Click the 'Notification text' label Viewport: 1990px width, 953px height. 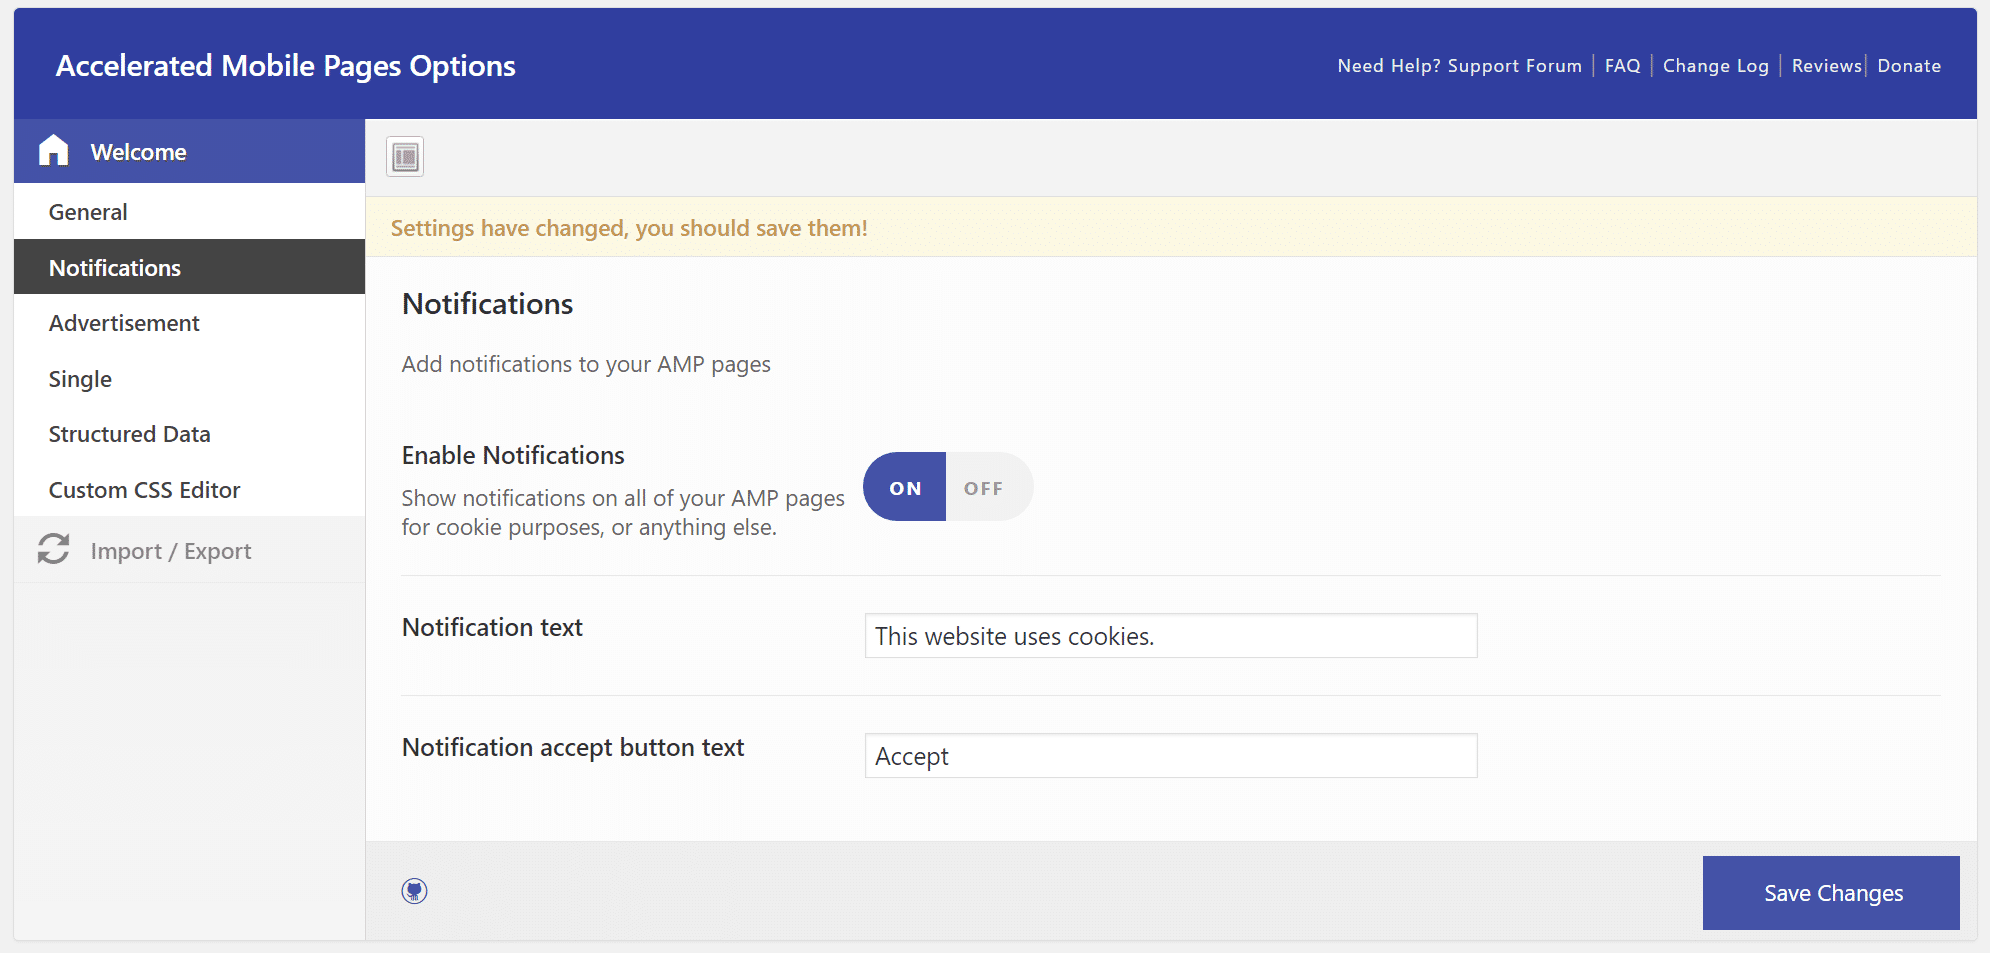[x=492, y=627]
